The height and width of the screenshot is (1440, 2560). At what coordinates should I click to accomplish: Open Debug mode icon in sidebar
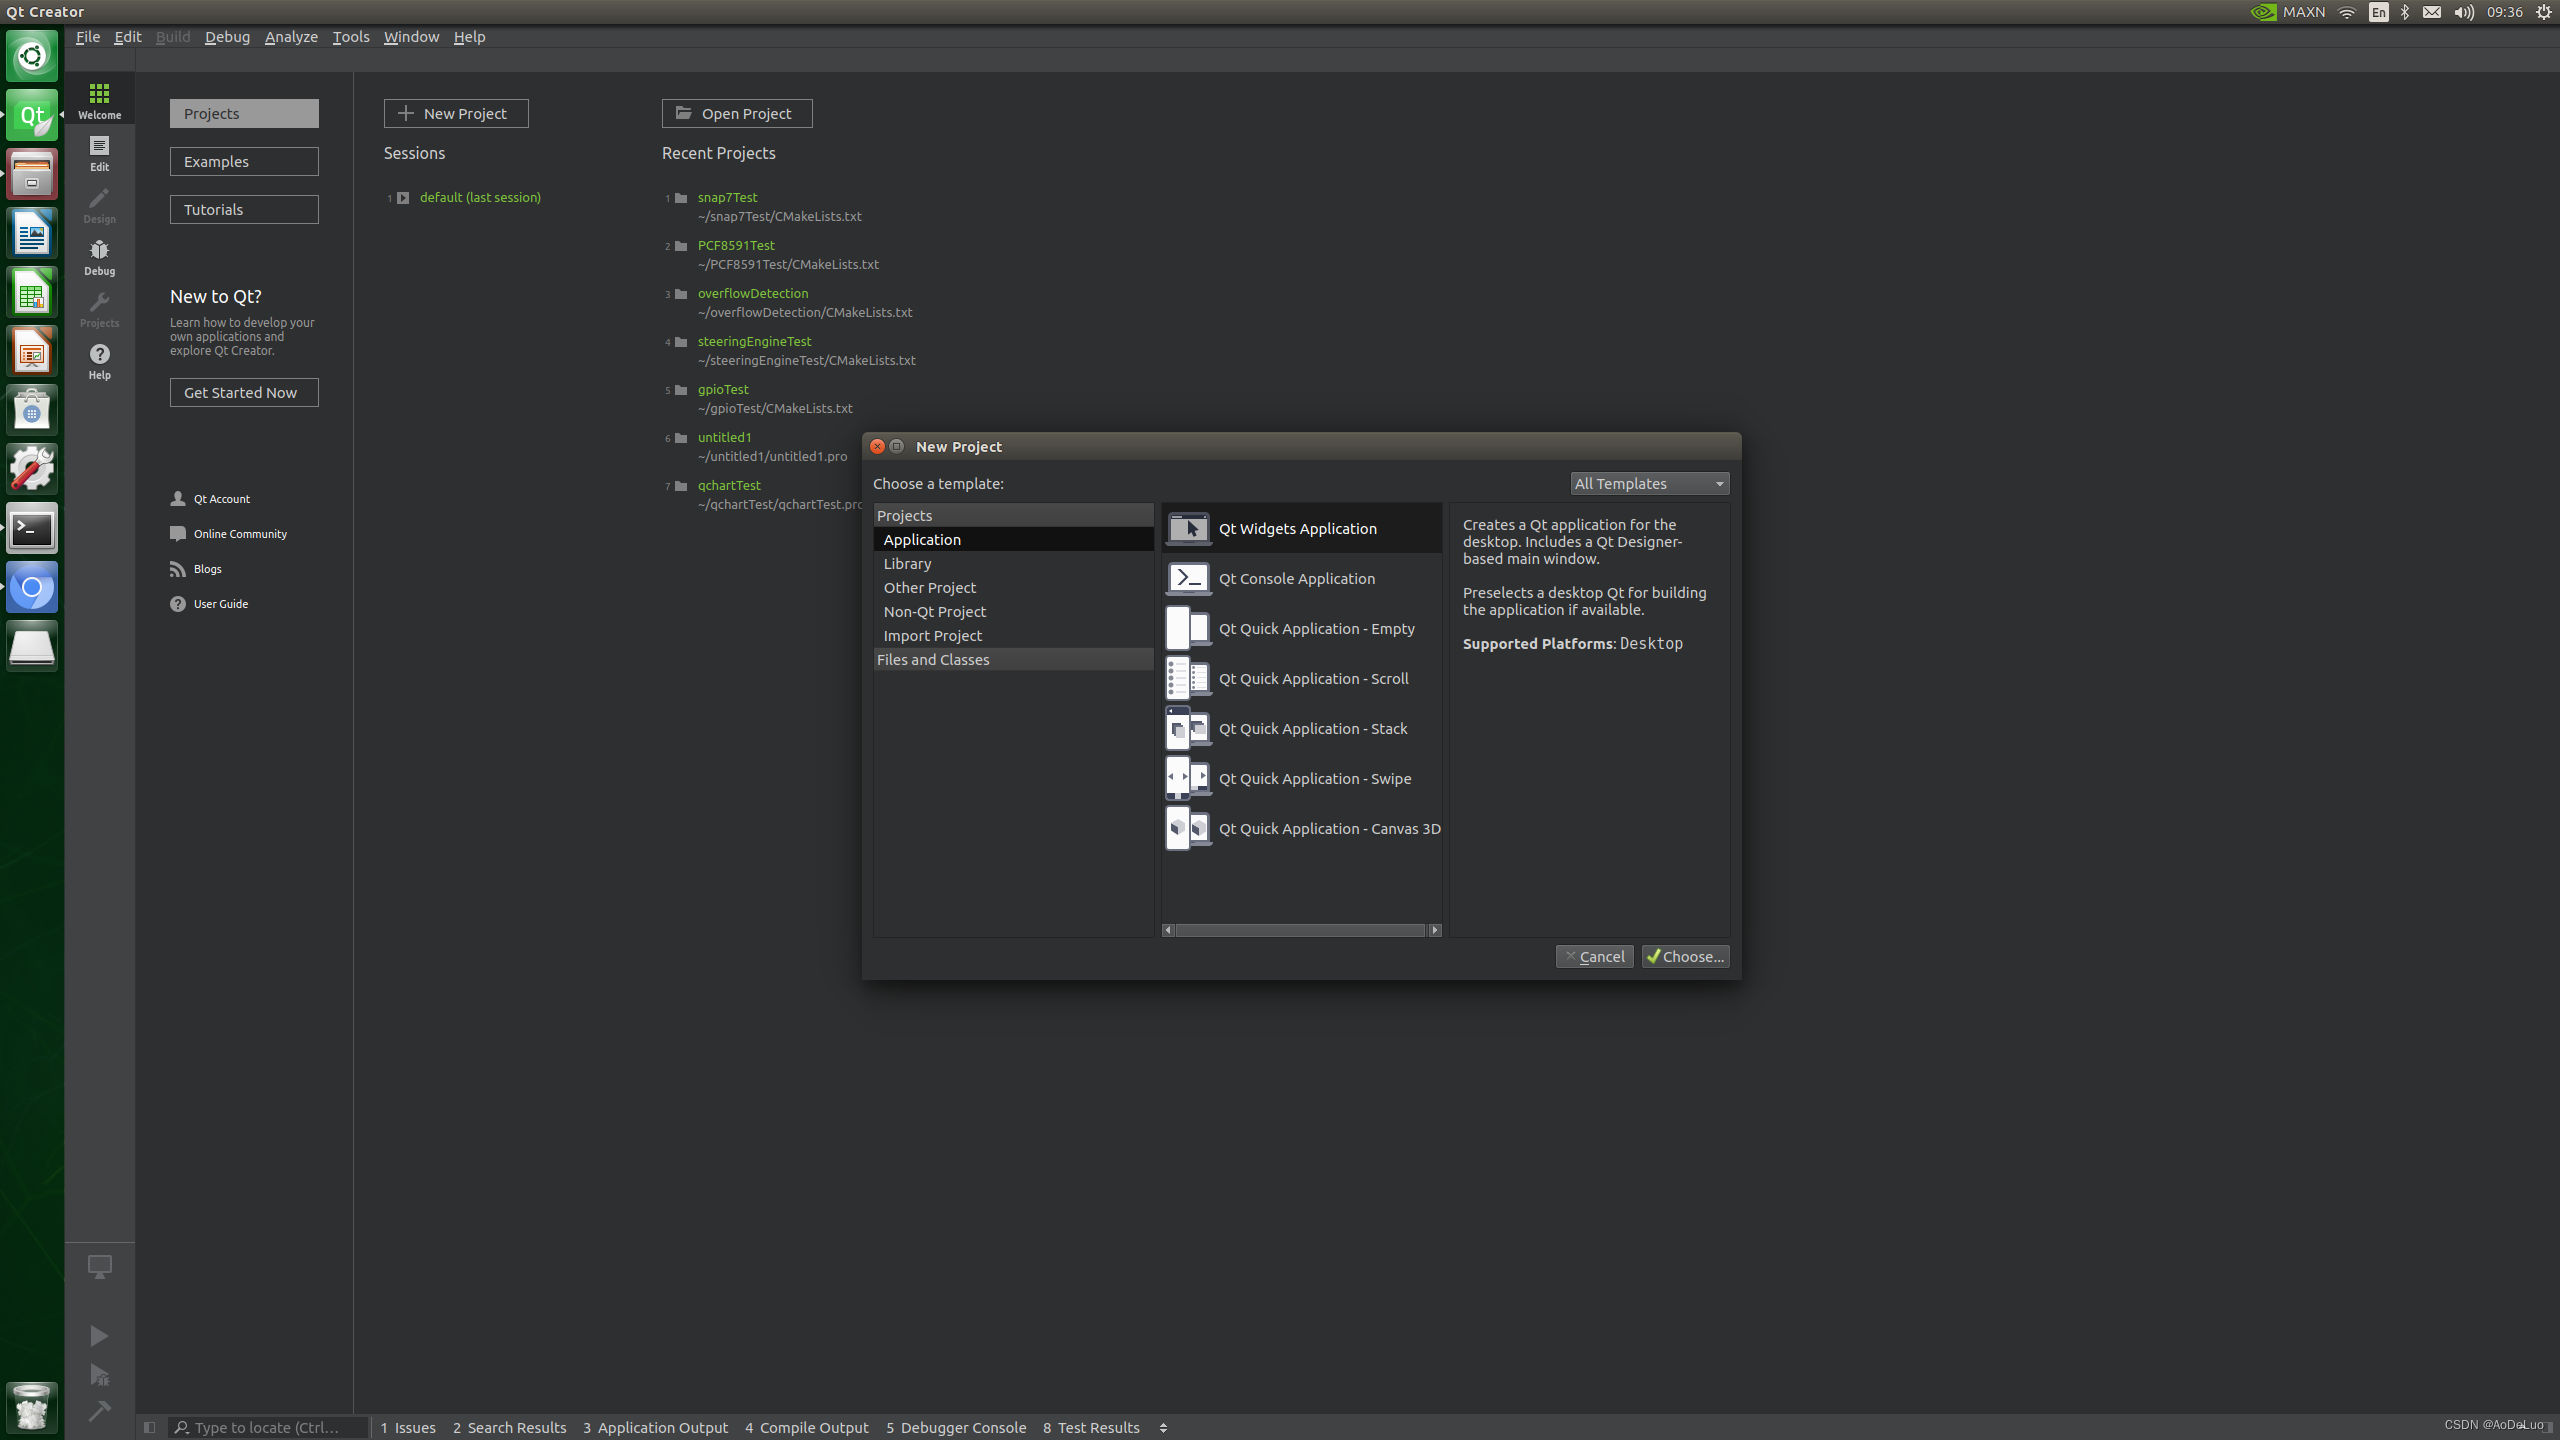click(99, 258)
